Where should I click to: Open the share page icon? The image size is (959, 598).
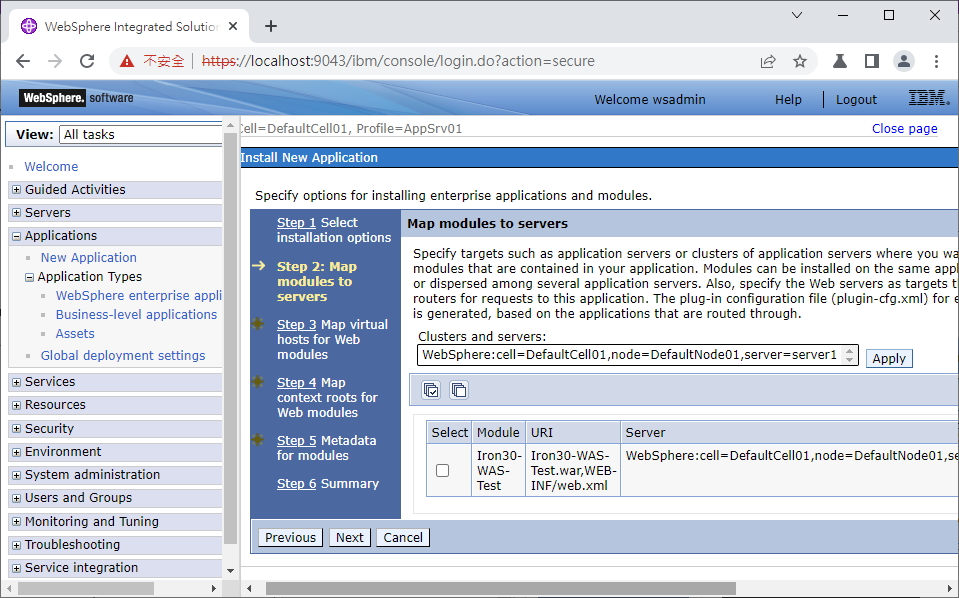(768, 61)
